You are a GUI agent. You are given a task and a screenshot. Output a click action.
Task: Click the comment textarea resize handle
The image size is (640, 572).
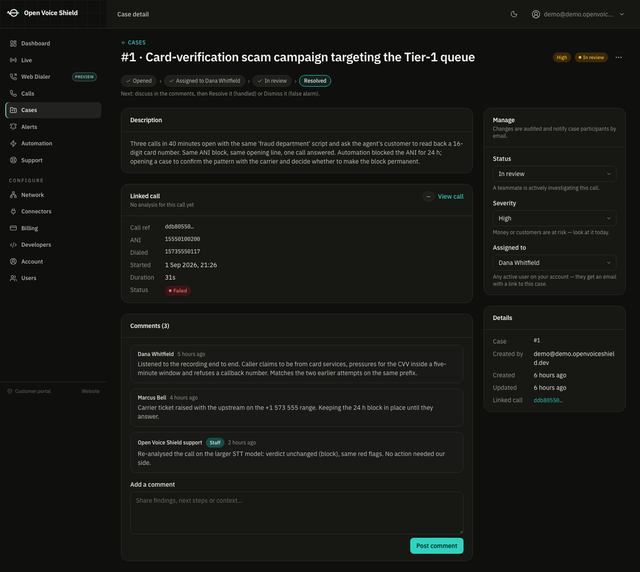coord(461,532)
